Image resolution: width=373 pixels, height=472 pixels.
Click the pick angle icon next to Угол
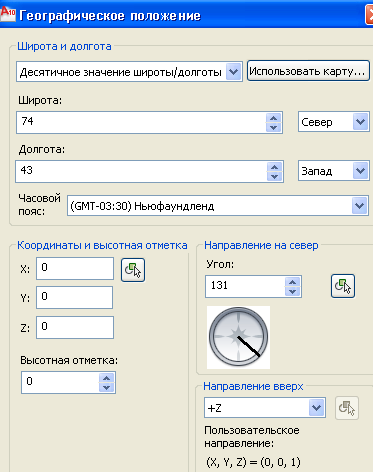tap(343, 286)
